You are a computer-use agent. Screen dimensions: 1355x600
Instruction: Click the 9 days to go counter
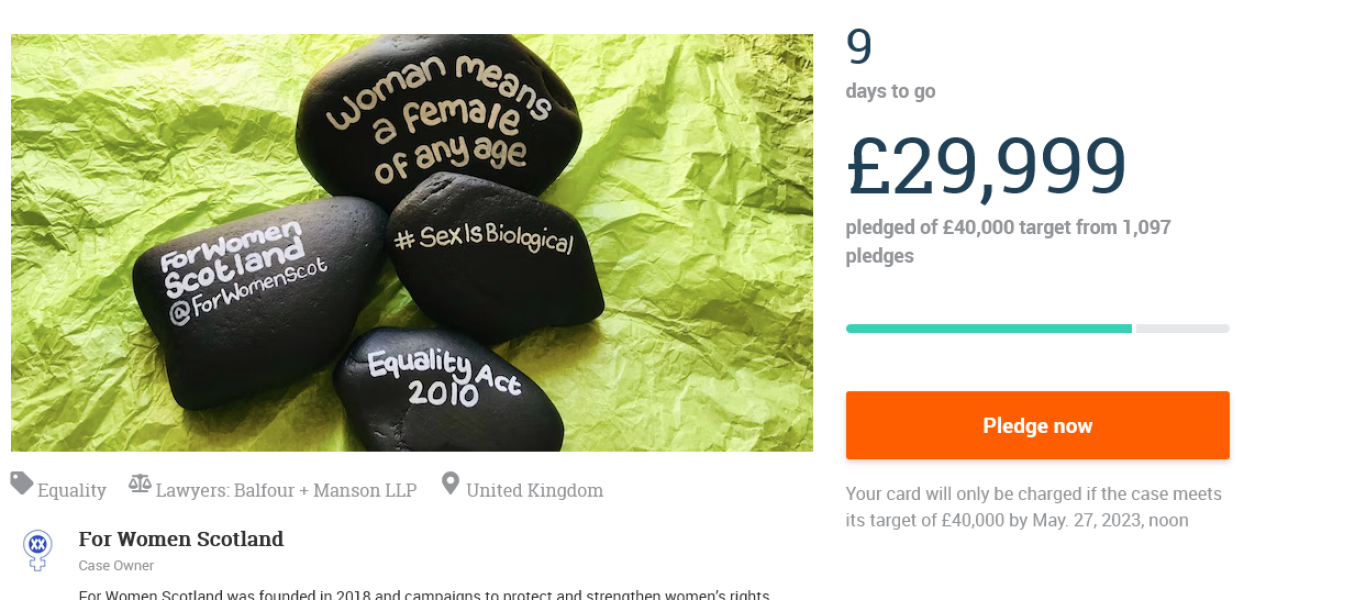[859, 48]
